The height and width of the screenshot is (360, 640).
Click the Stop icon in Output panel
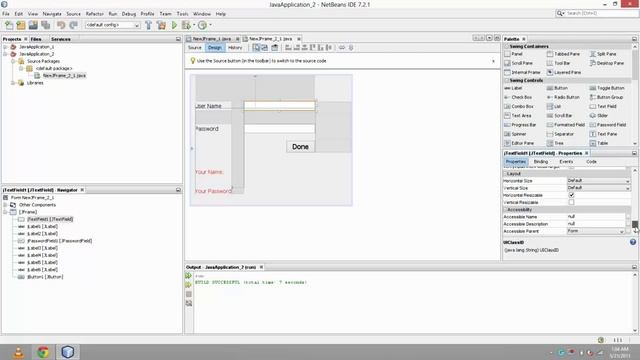(189, 294)
